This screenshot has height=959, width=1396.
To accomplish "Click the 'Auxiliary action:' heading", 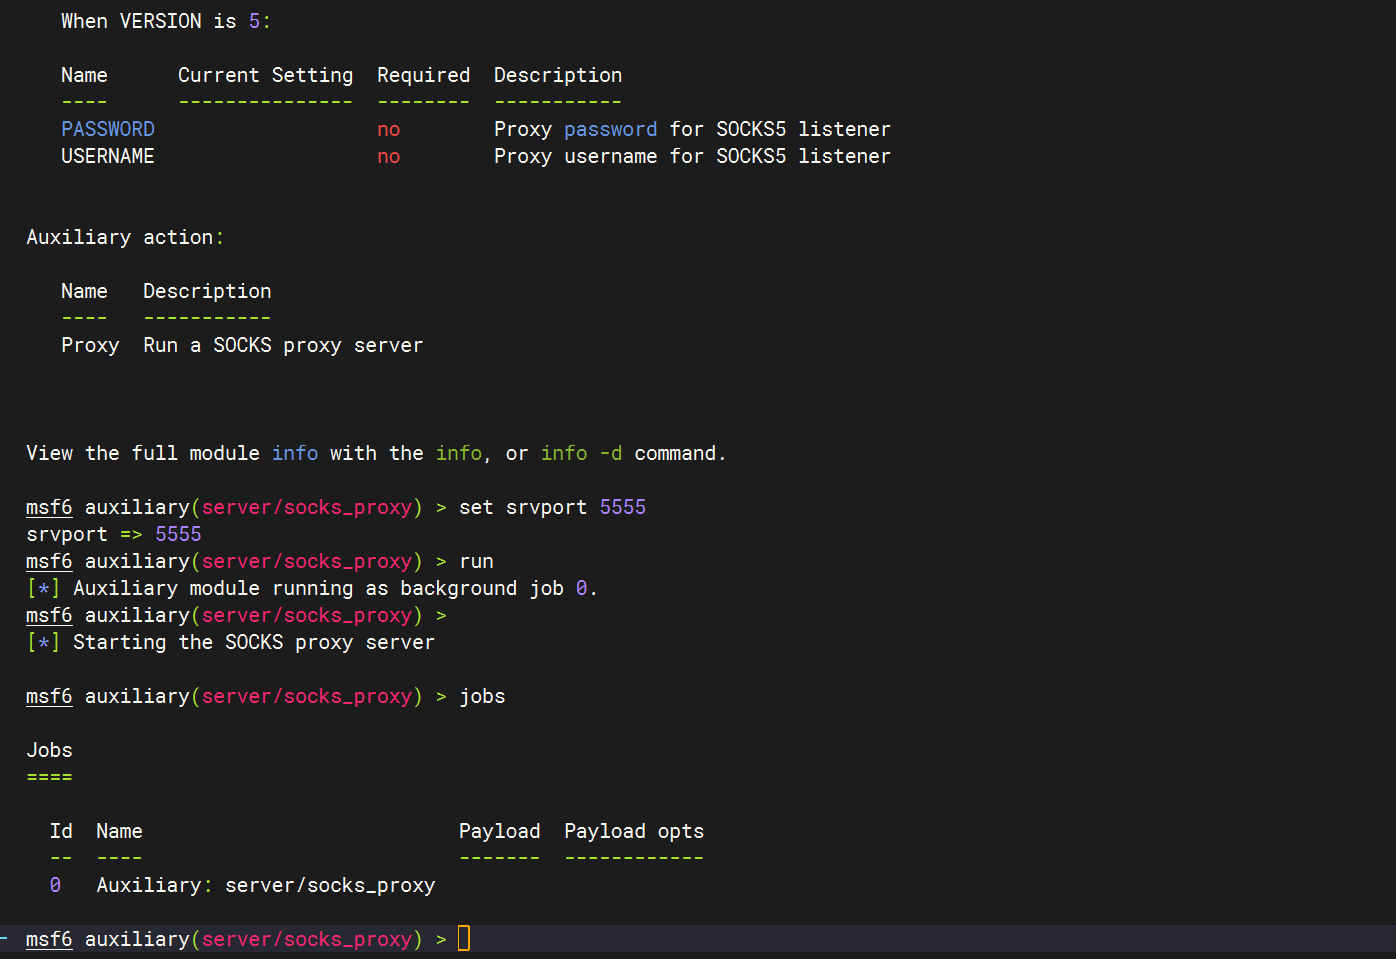I will point(125,237).
